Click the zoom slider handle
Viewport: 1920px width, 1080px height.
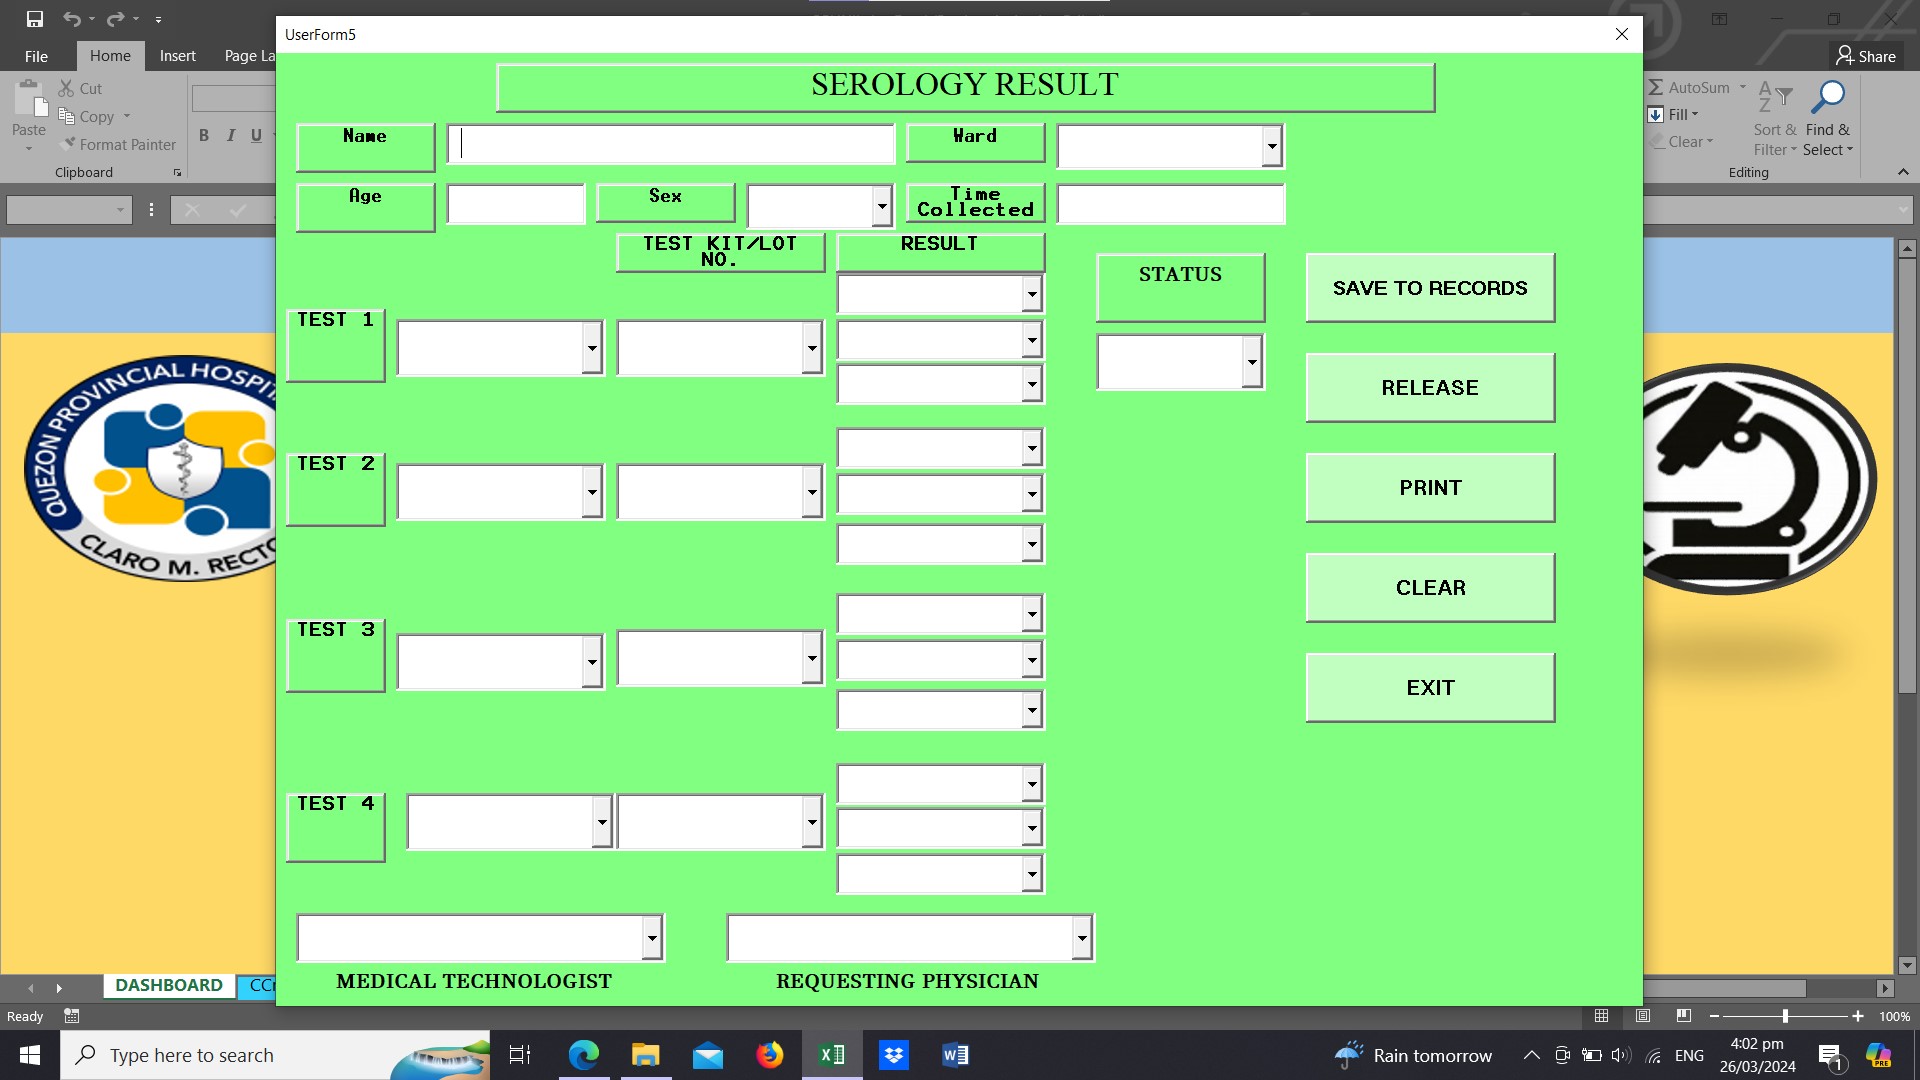(x=1785, y=1016)
